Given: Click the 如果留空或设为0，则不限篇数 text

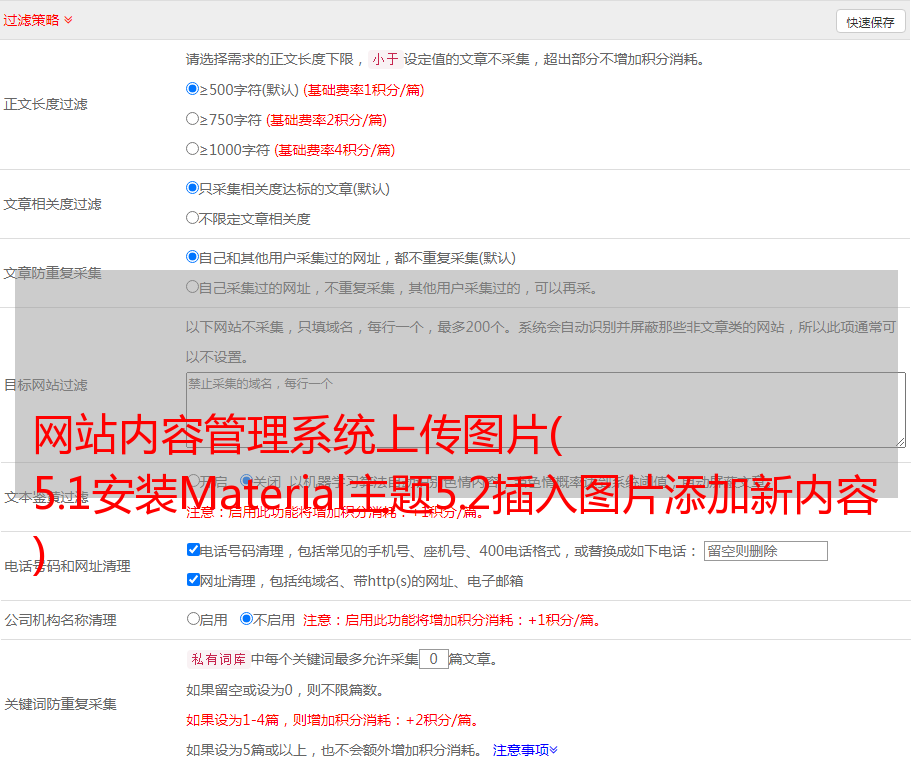Looking at the screenshot, I should click(285, 691).
